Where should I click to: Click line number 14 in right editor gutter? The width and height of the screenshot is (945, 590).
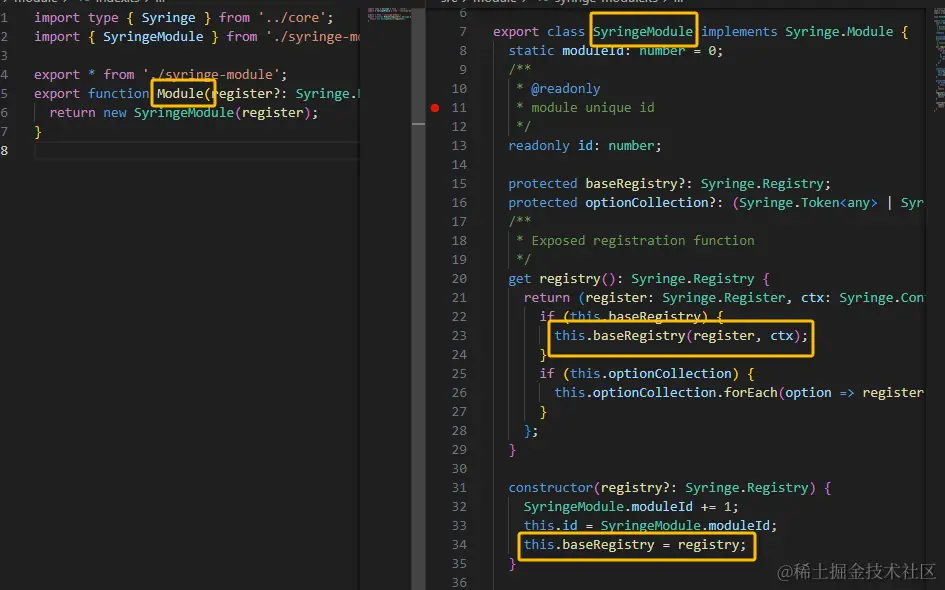pyautogui.click(x=459, y=165)
